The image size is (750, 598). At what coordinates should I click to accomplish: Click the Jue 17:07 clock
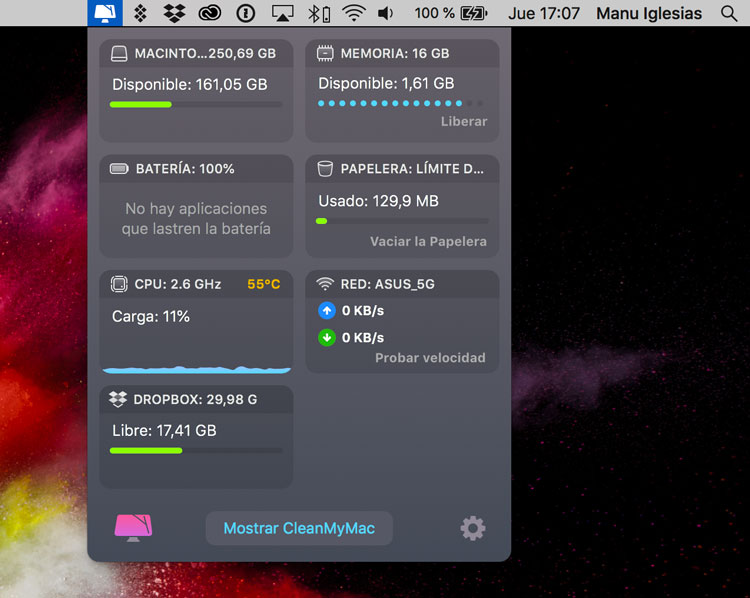544,13
